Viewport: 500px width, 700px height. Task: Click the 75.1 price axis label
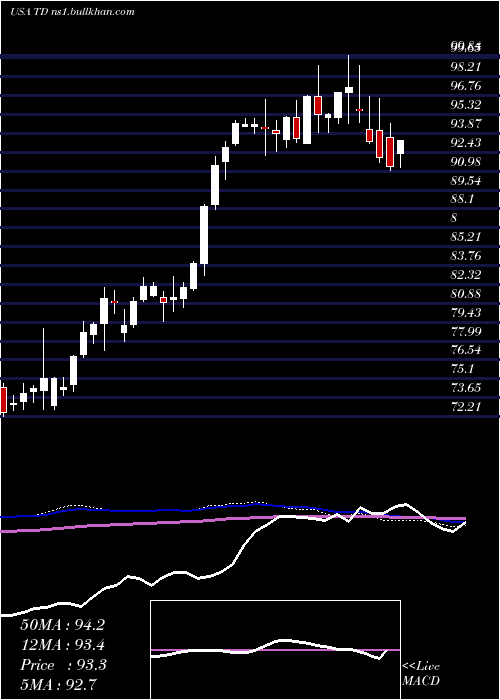click(462, 369)
